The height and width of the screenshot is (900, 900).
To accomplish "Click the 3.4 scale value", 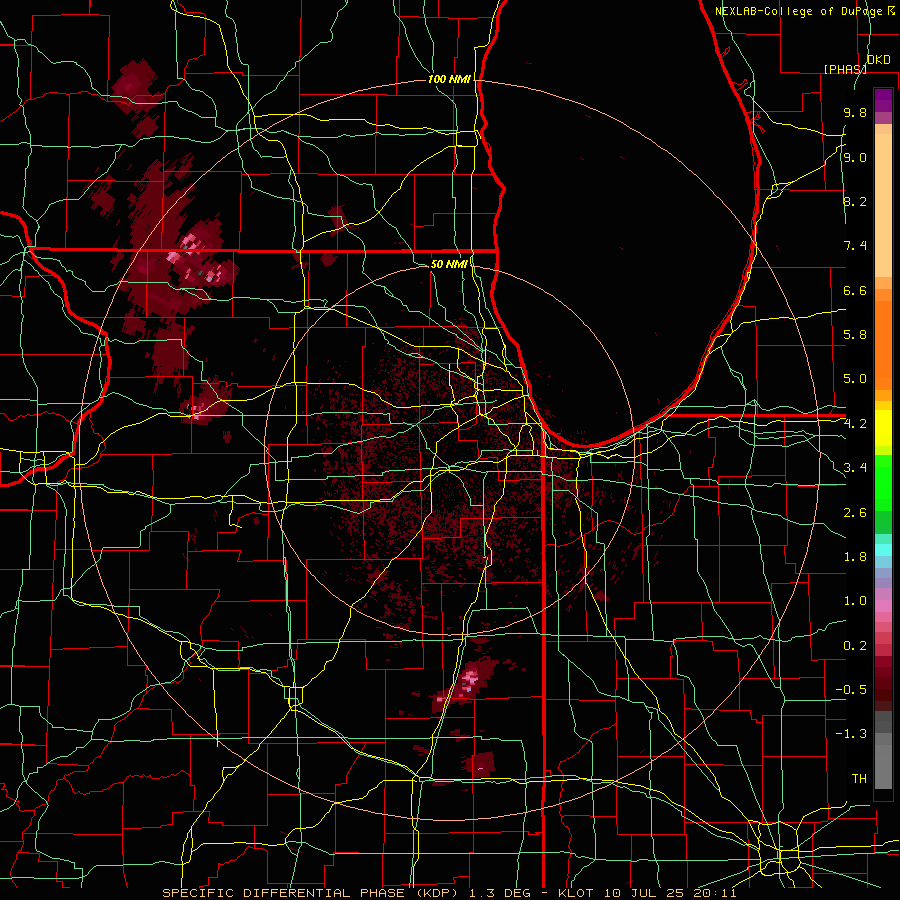I will 855,468.
